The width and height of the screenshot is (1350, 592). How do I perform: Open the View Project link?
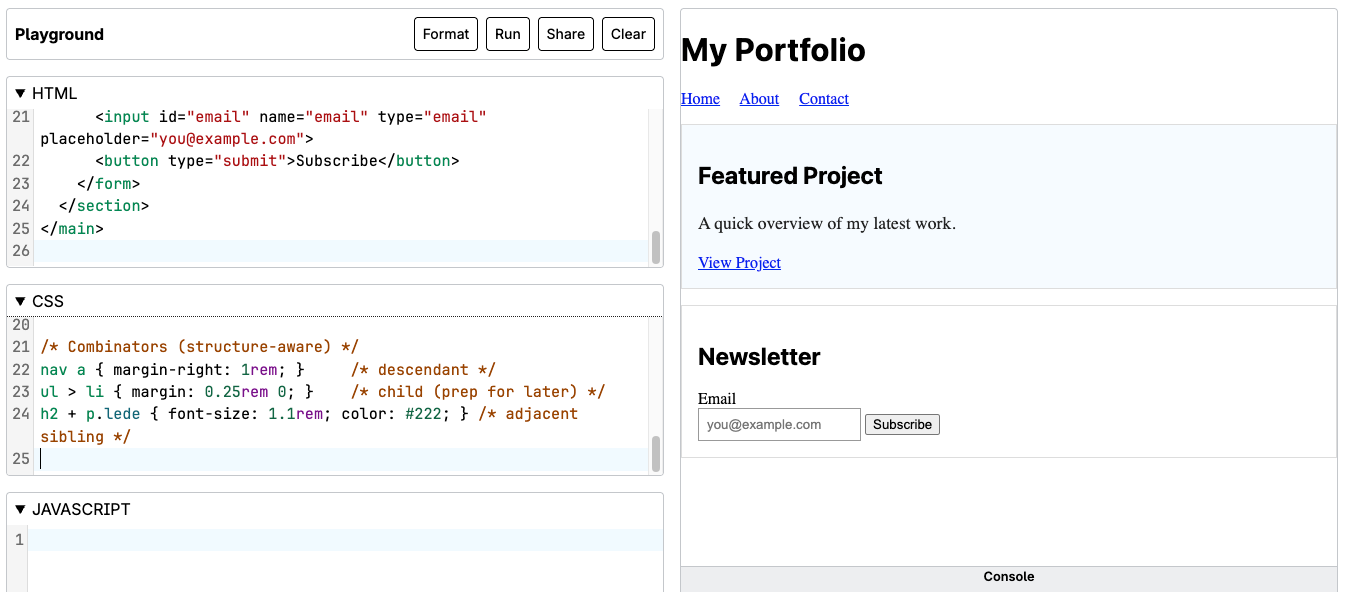739,263
